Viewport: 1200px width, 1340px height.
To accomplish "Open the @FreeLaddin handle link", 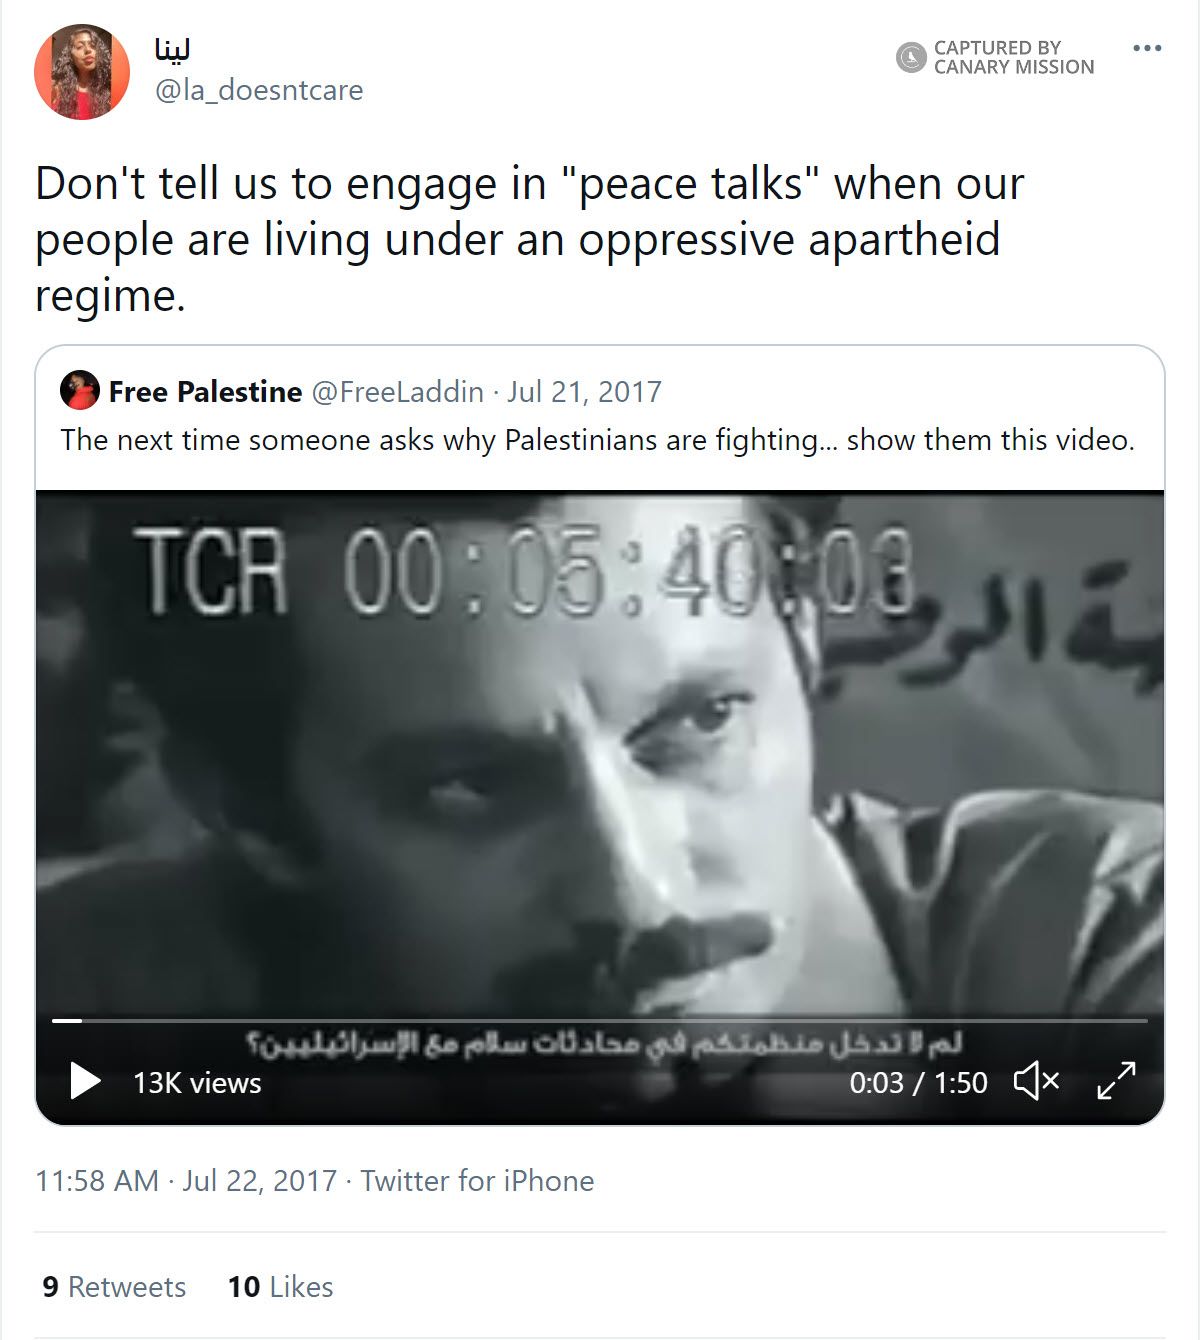I will click(400, 392).
